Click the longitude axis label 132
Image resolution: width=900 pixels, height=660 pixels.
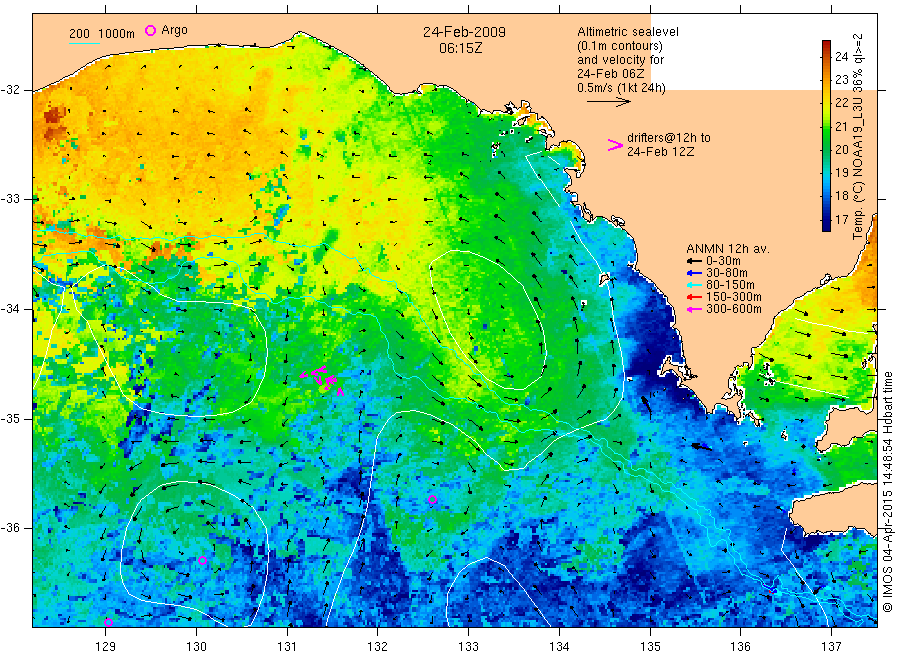(378, 647)
